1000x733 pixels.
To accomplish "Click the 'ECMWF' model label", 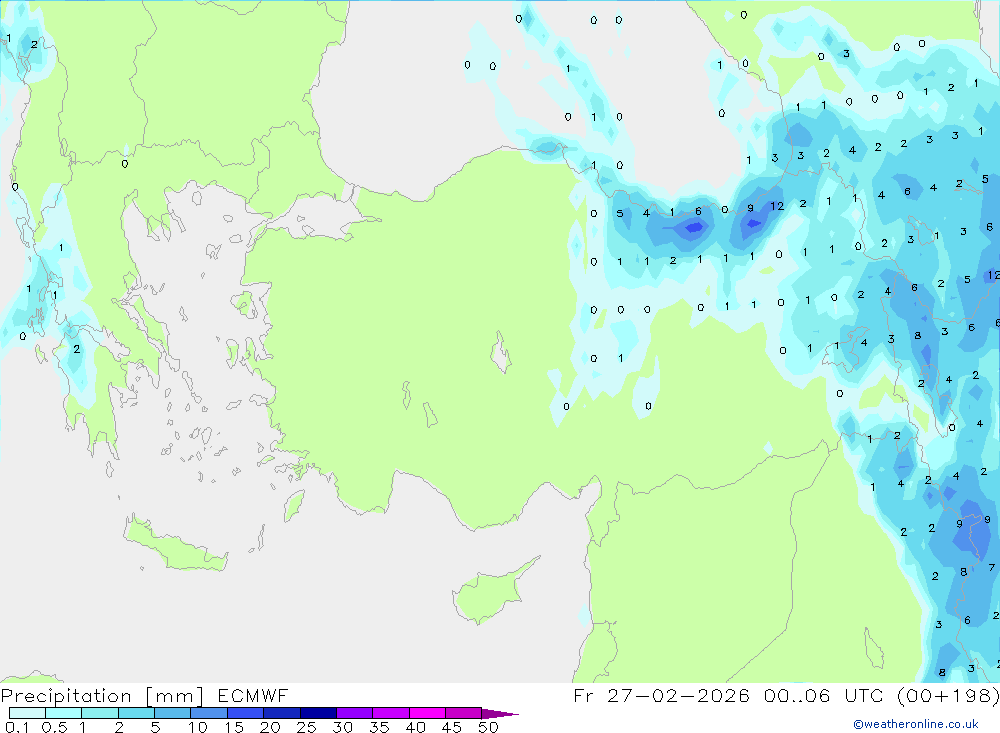I will point(253,696).
